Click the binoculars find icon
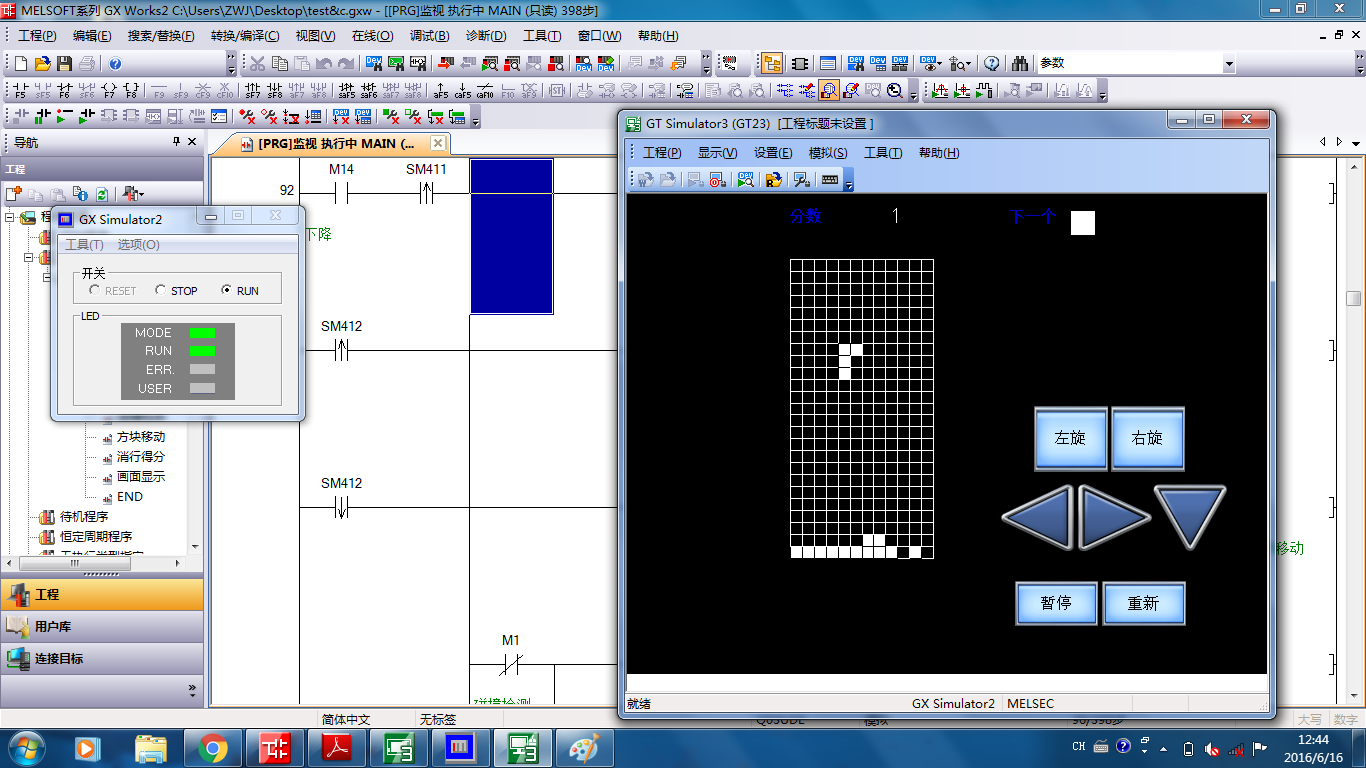1366x768 pixels. 1019,64
